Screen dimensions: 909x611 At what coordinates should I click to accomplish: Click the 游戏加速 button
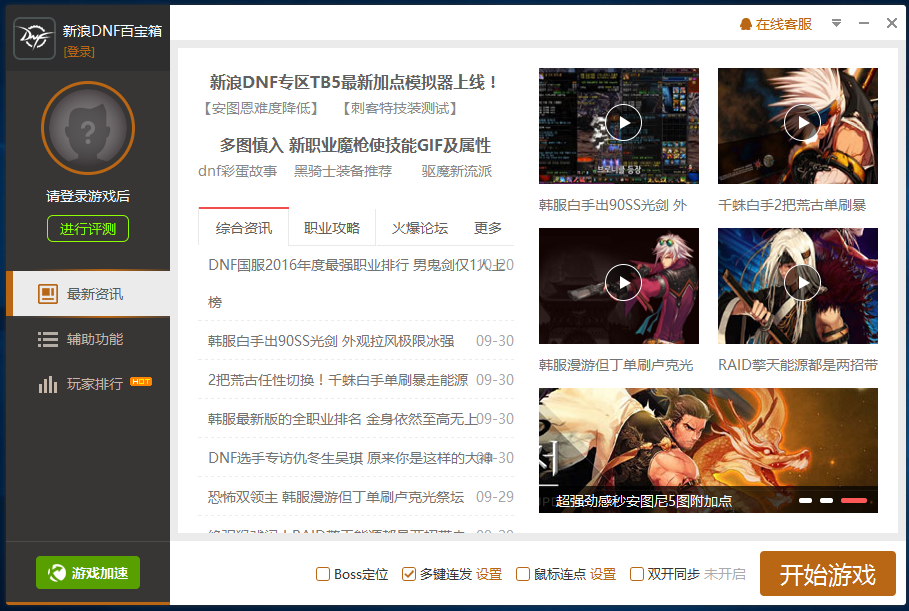(x=88, y=573)
